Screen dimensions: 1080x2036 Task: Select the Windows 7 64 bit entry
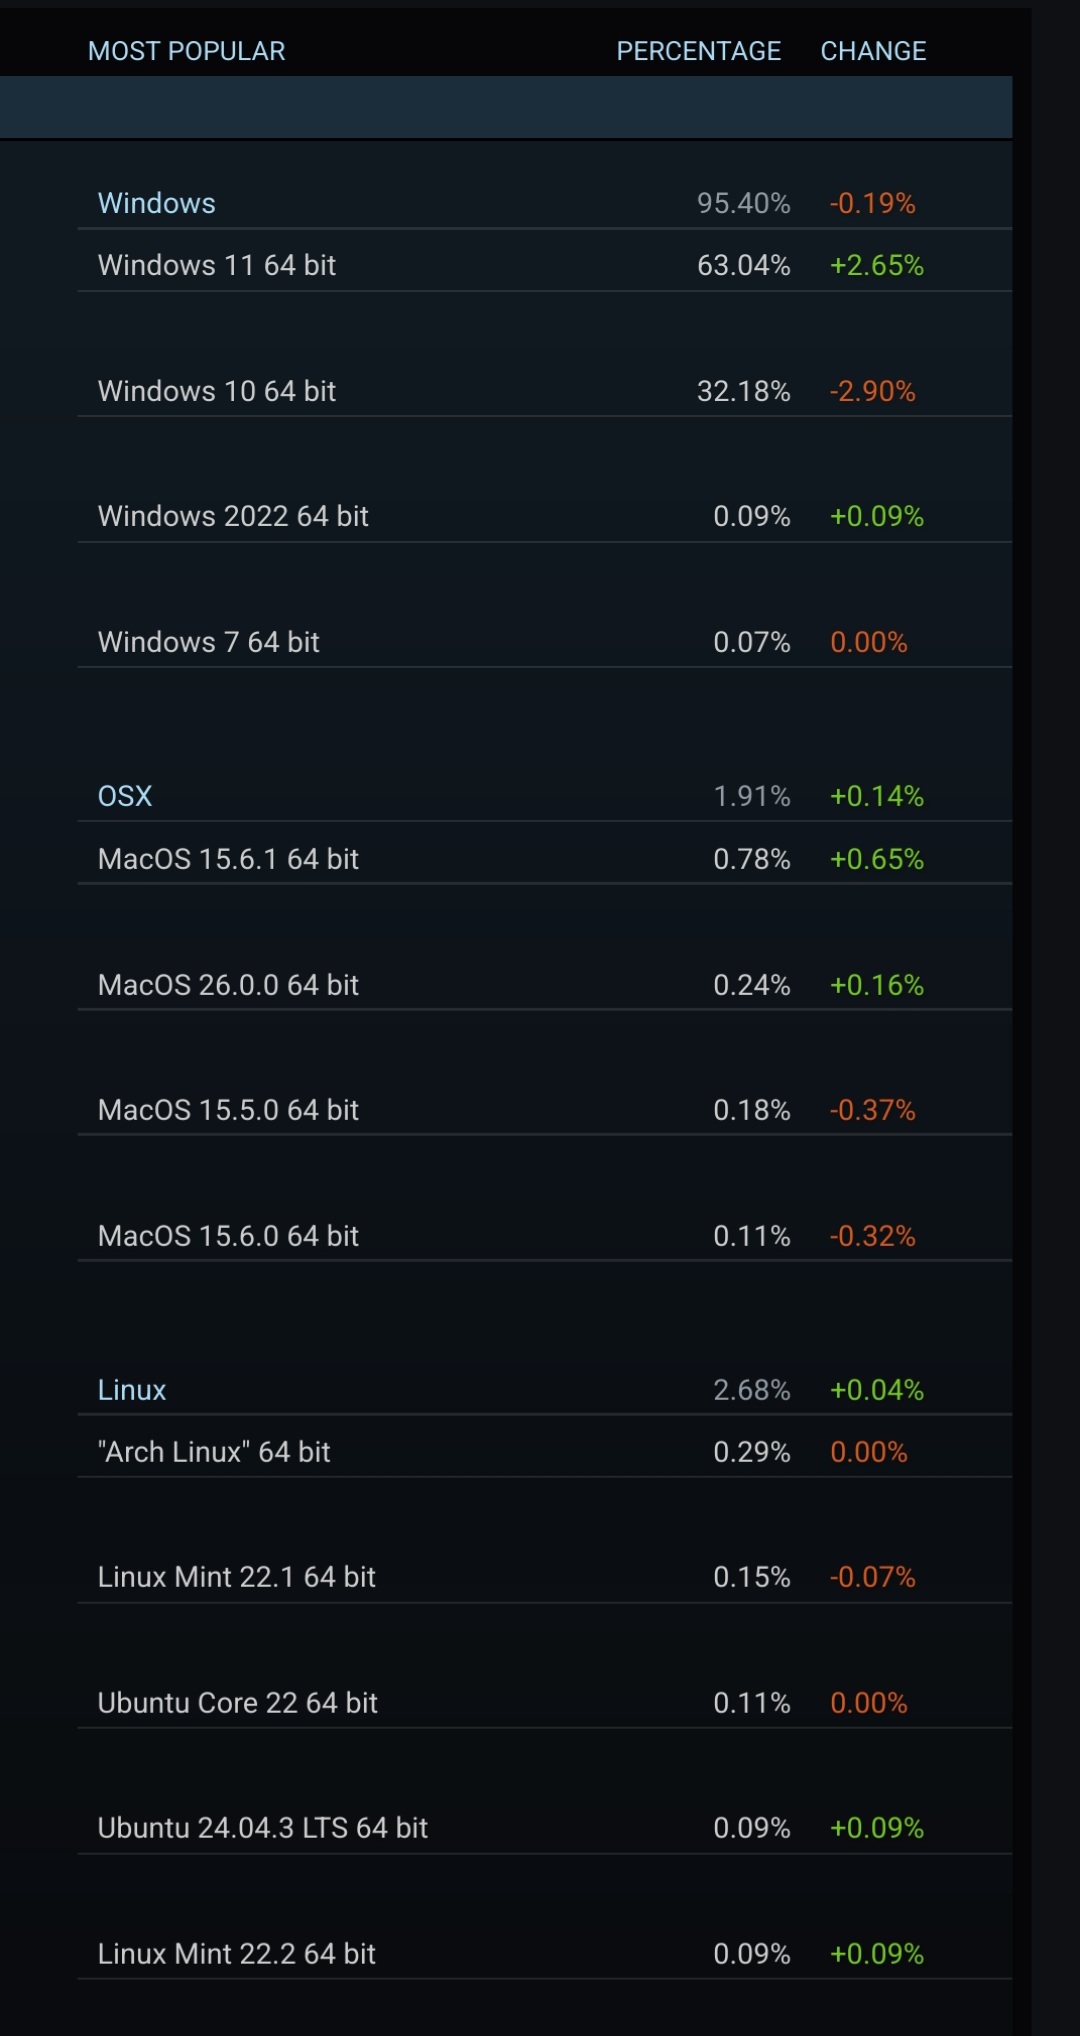pos(209,642)
